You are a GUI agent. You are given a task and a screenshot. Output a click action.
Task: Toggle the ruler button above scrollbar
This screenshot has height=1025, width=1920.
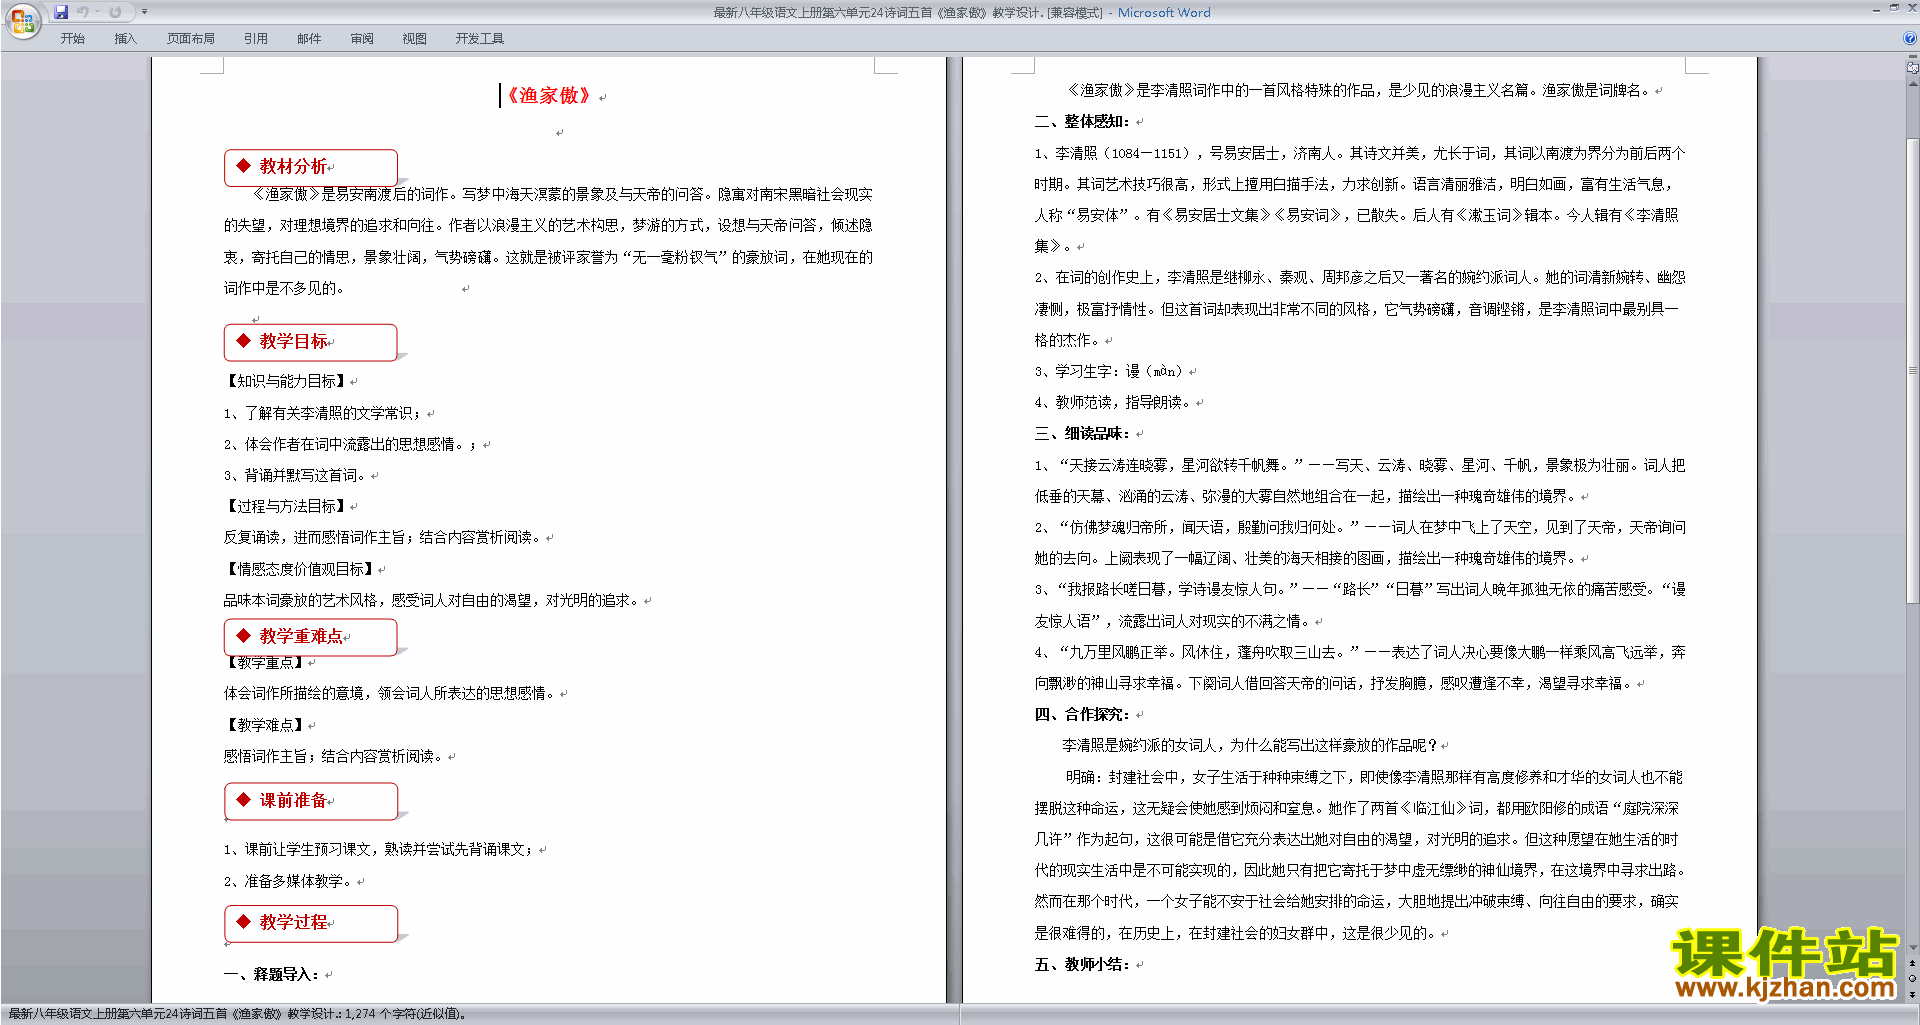(x=1913, y=68)
